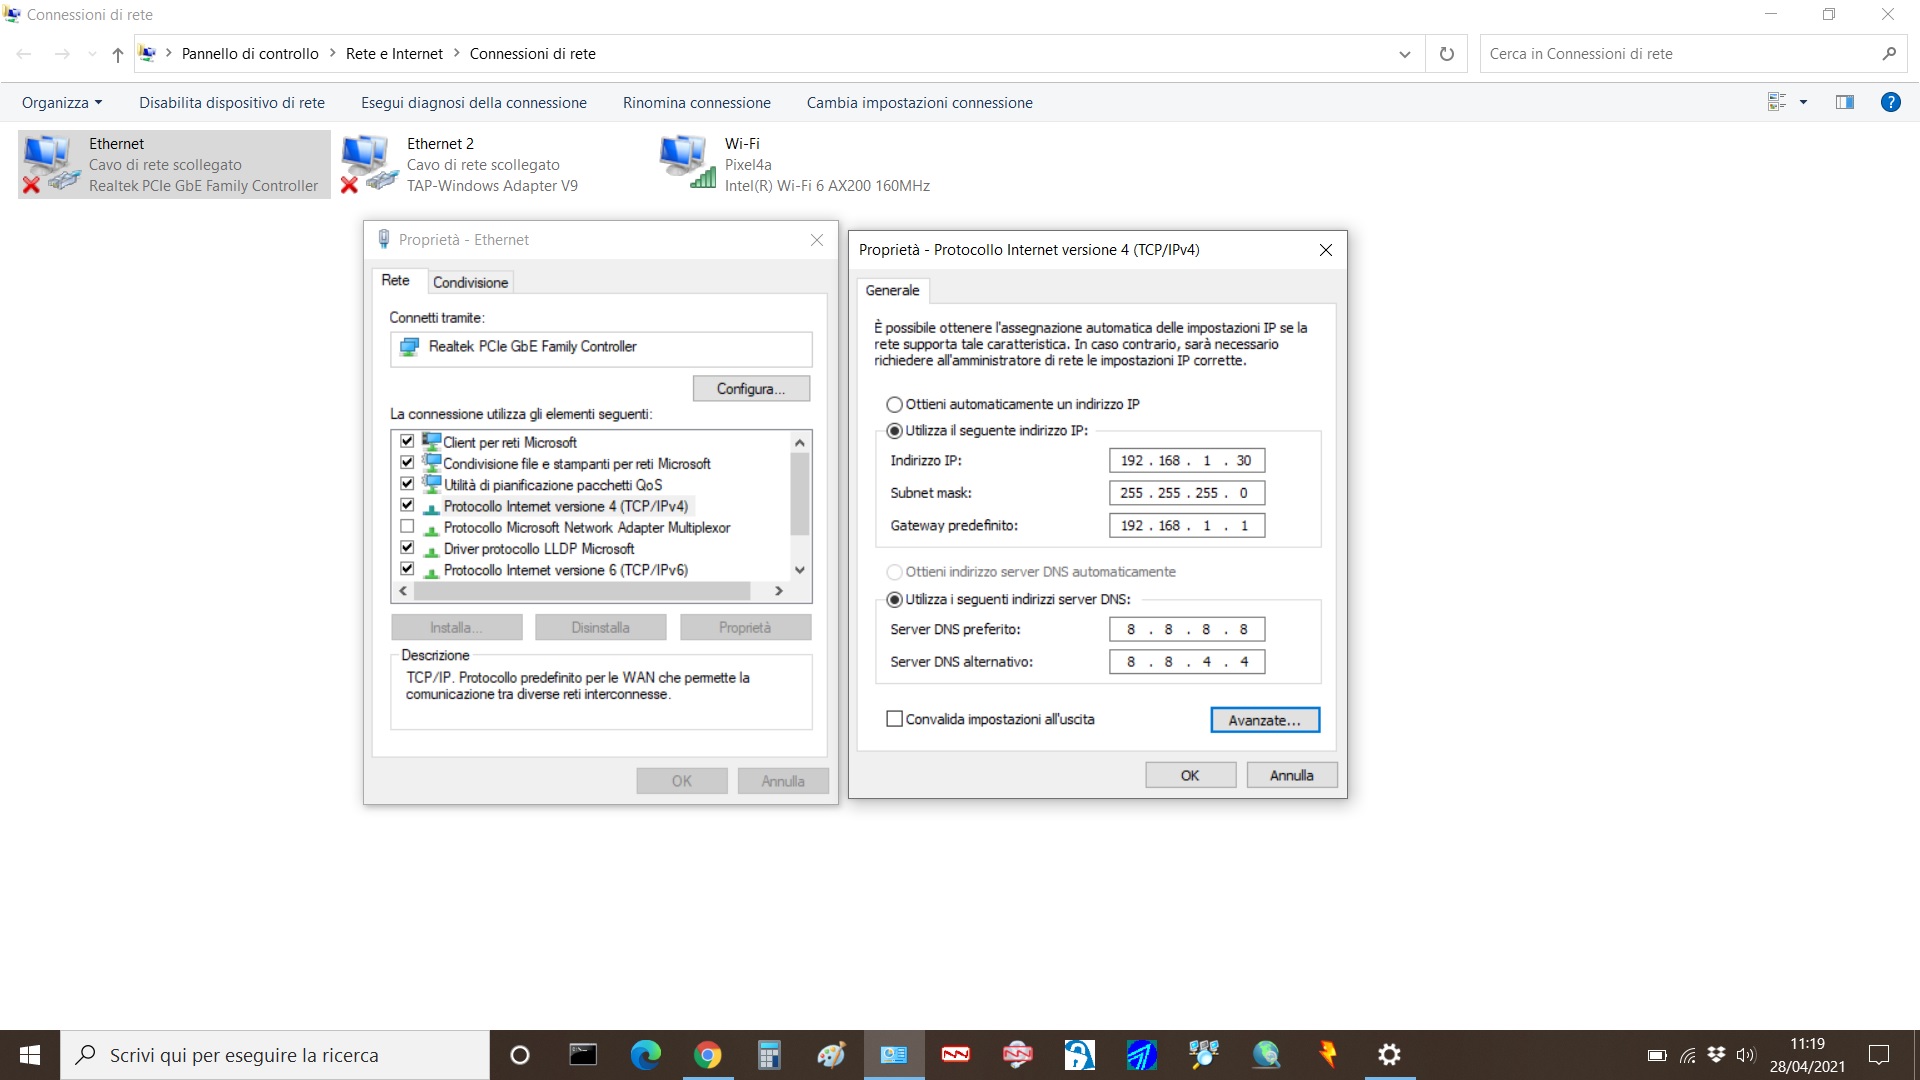Open Settings gear icon in taskbar
The width and height of the screenshot is (1920, 1080).
click(1389, 1055)
